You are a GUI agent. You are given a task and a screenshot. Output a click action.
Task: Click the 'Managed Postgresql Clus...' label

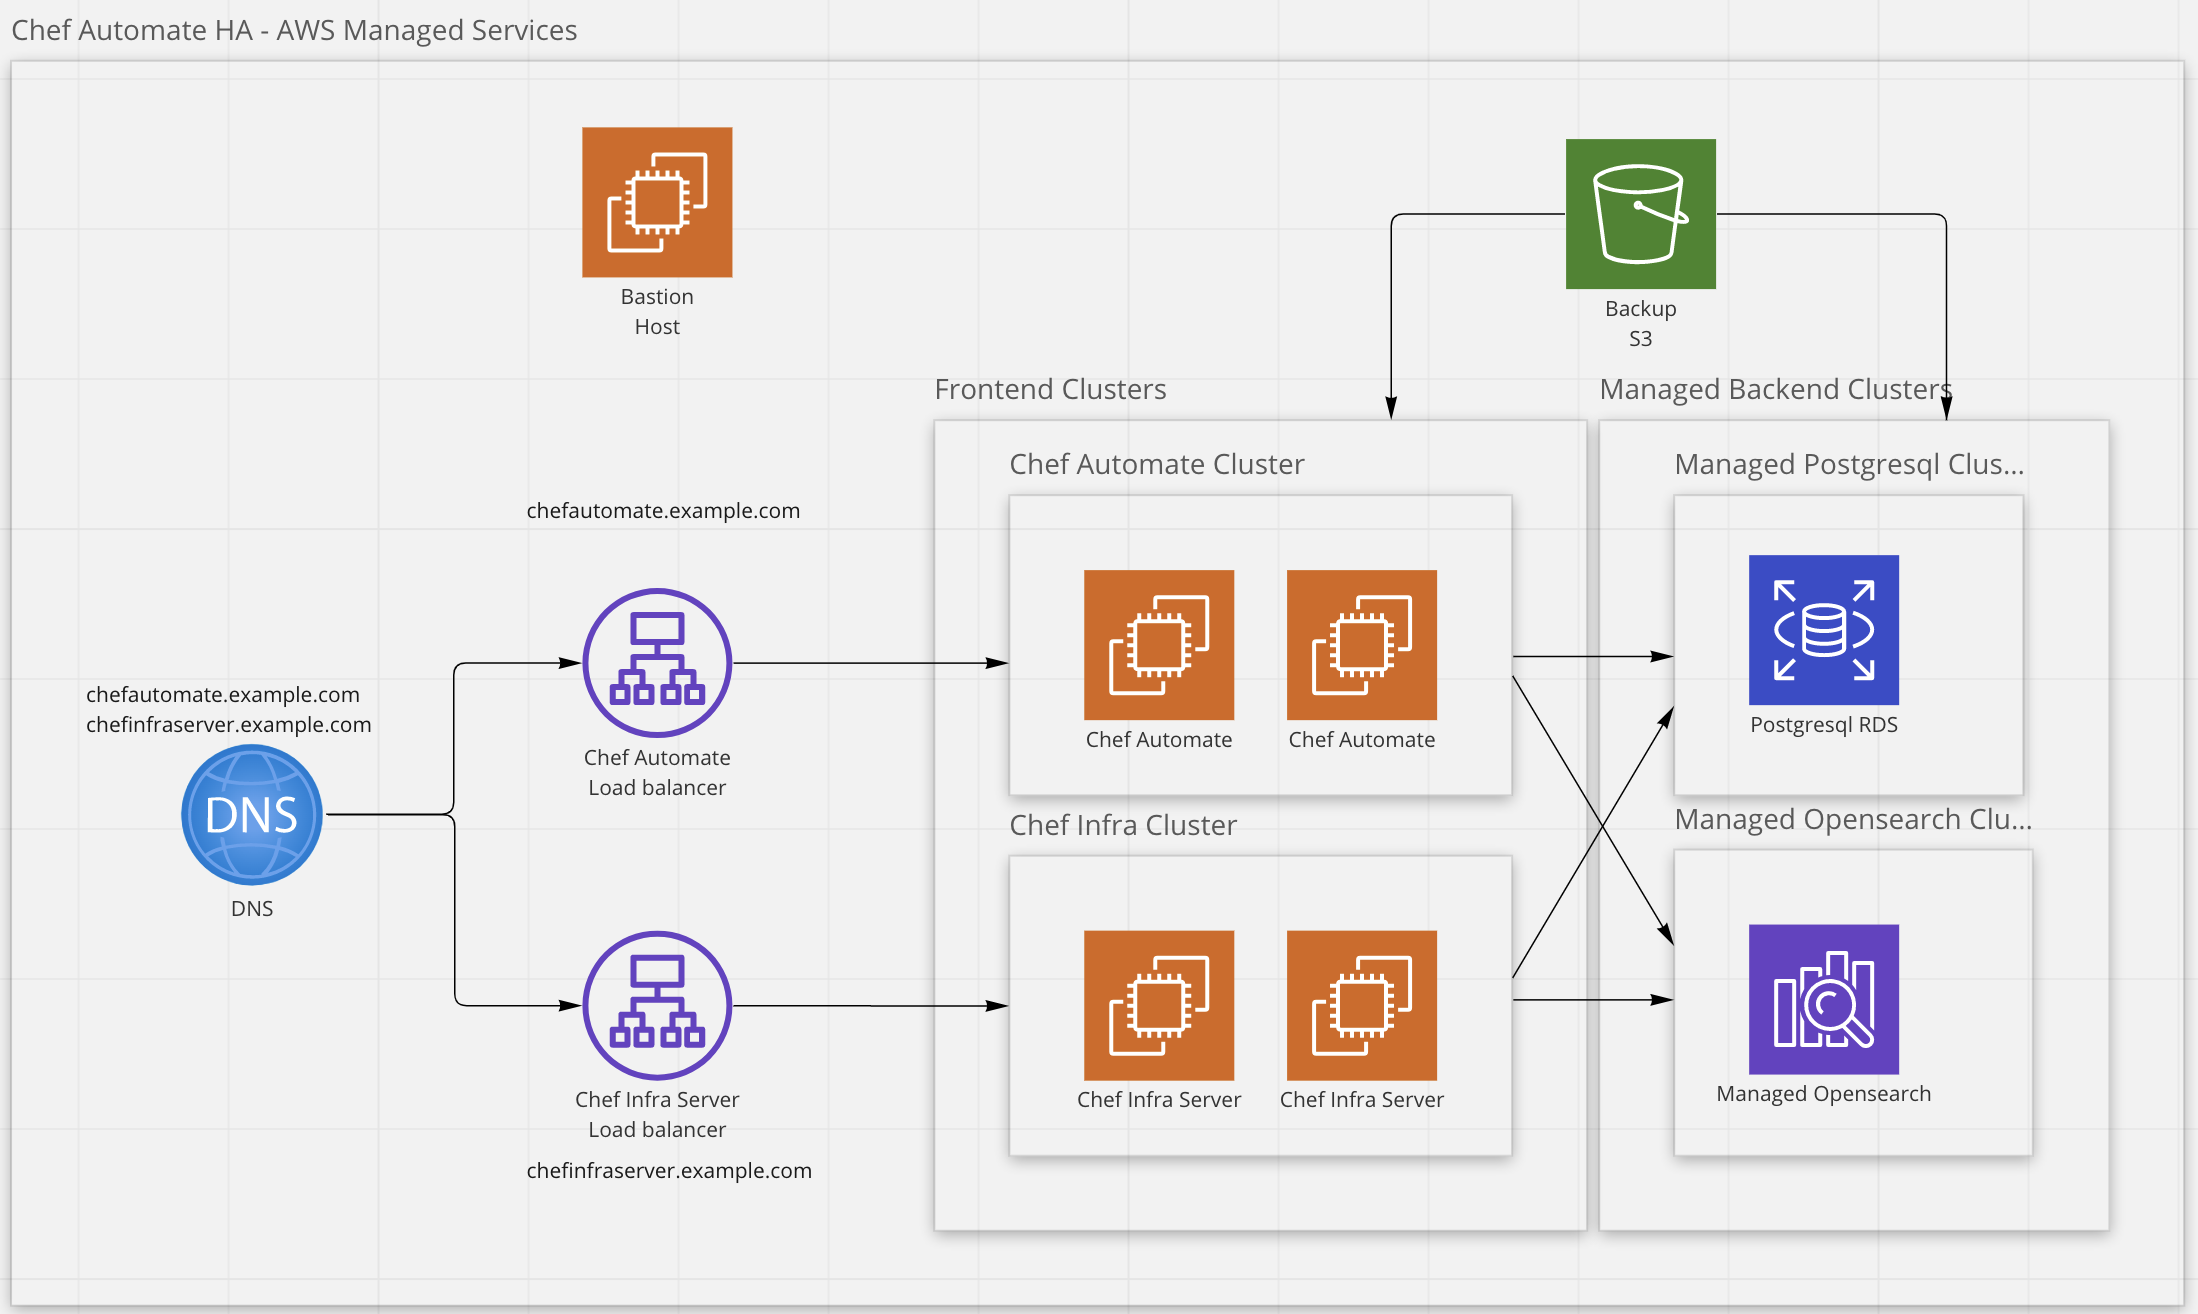click(1849, 464)
